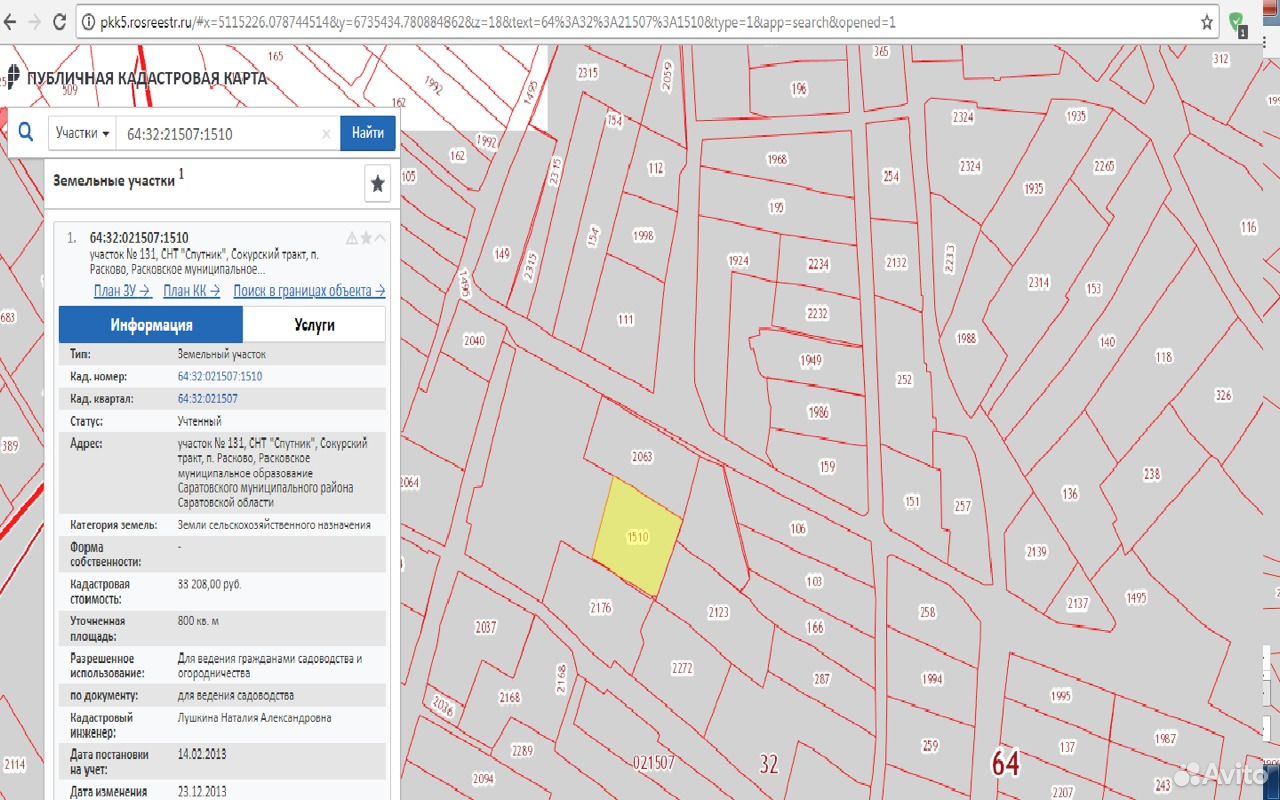This screenshot has height=800, width=1280.
Task: Switch to the Услуги tab
Action: (314, 325)
